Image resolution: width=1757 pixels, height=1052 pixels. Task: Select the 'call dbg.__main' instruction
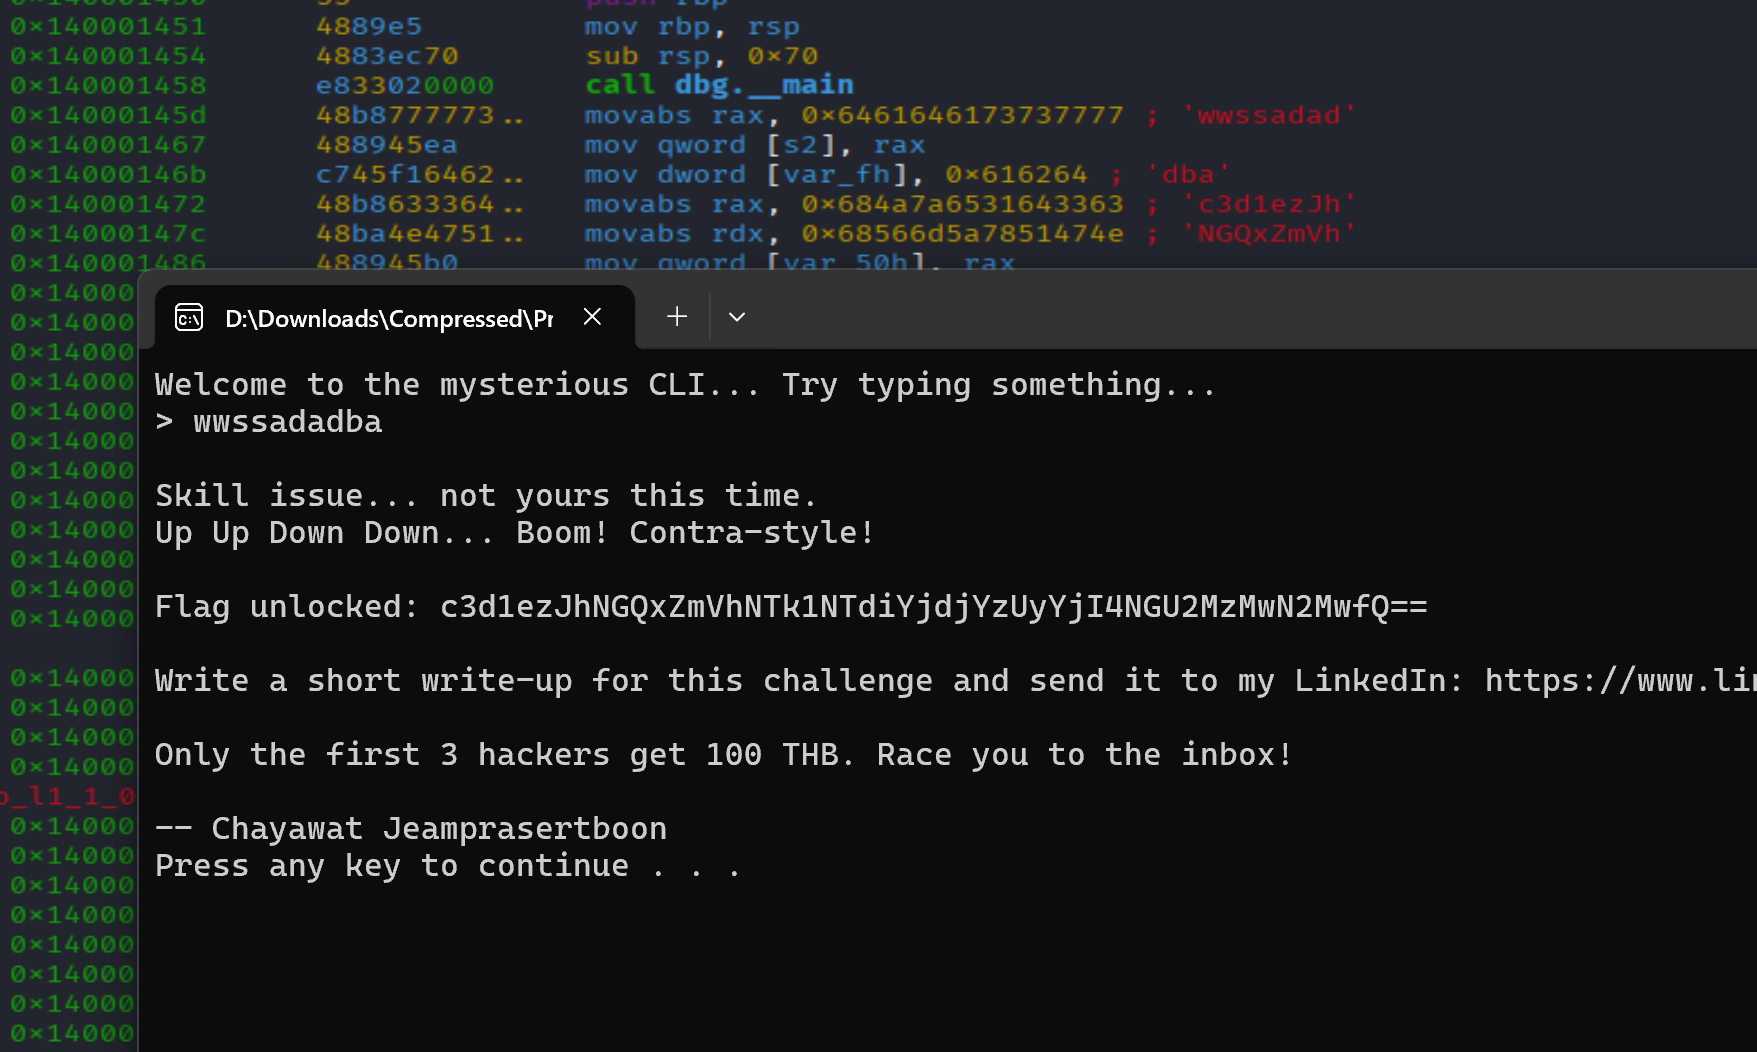[719, 85]
